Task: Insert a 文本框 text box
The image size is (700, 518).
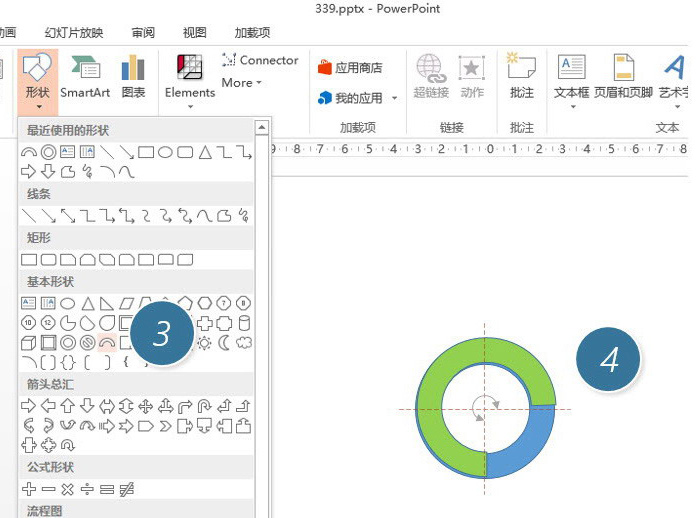Action: click(x=571, y=76)
